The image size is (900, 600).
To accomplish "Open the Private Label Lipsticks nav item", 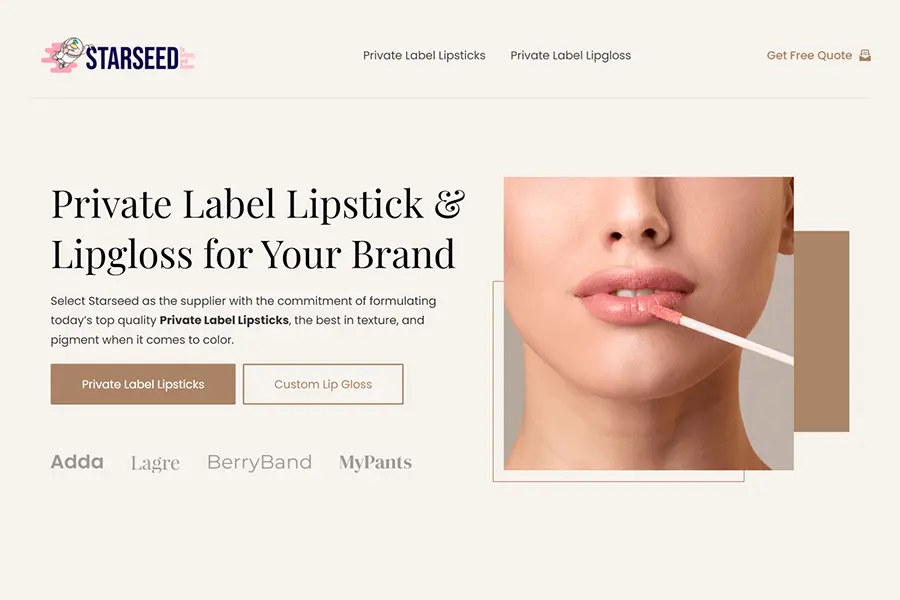I will pyautogui.click(x=424, y=56).
